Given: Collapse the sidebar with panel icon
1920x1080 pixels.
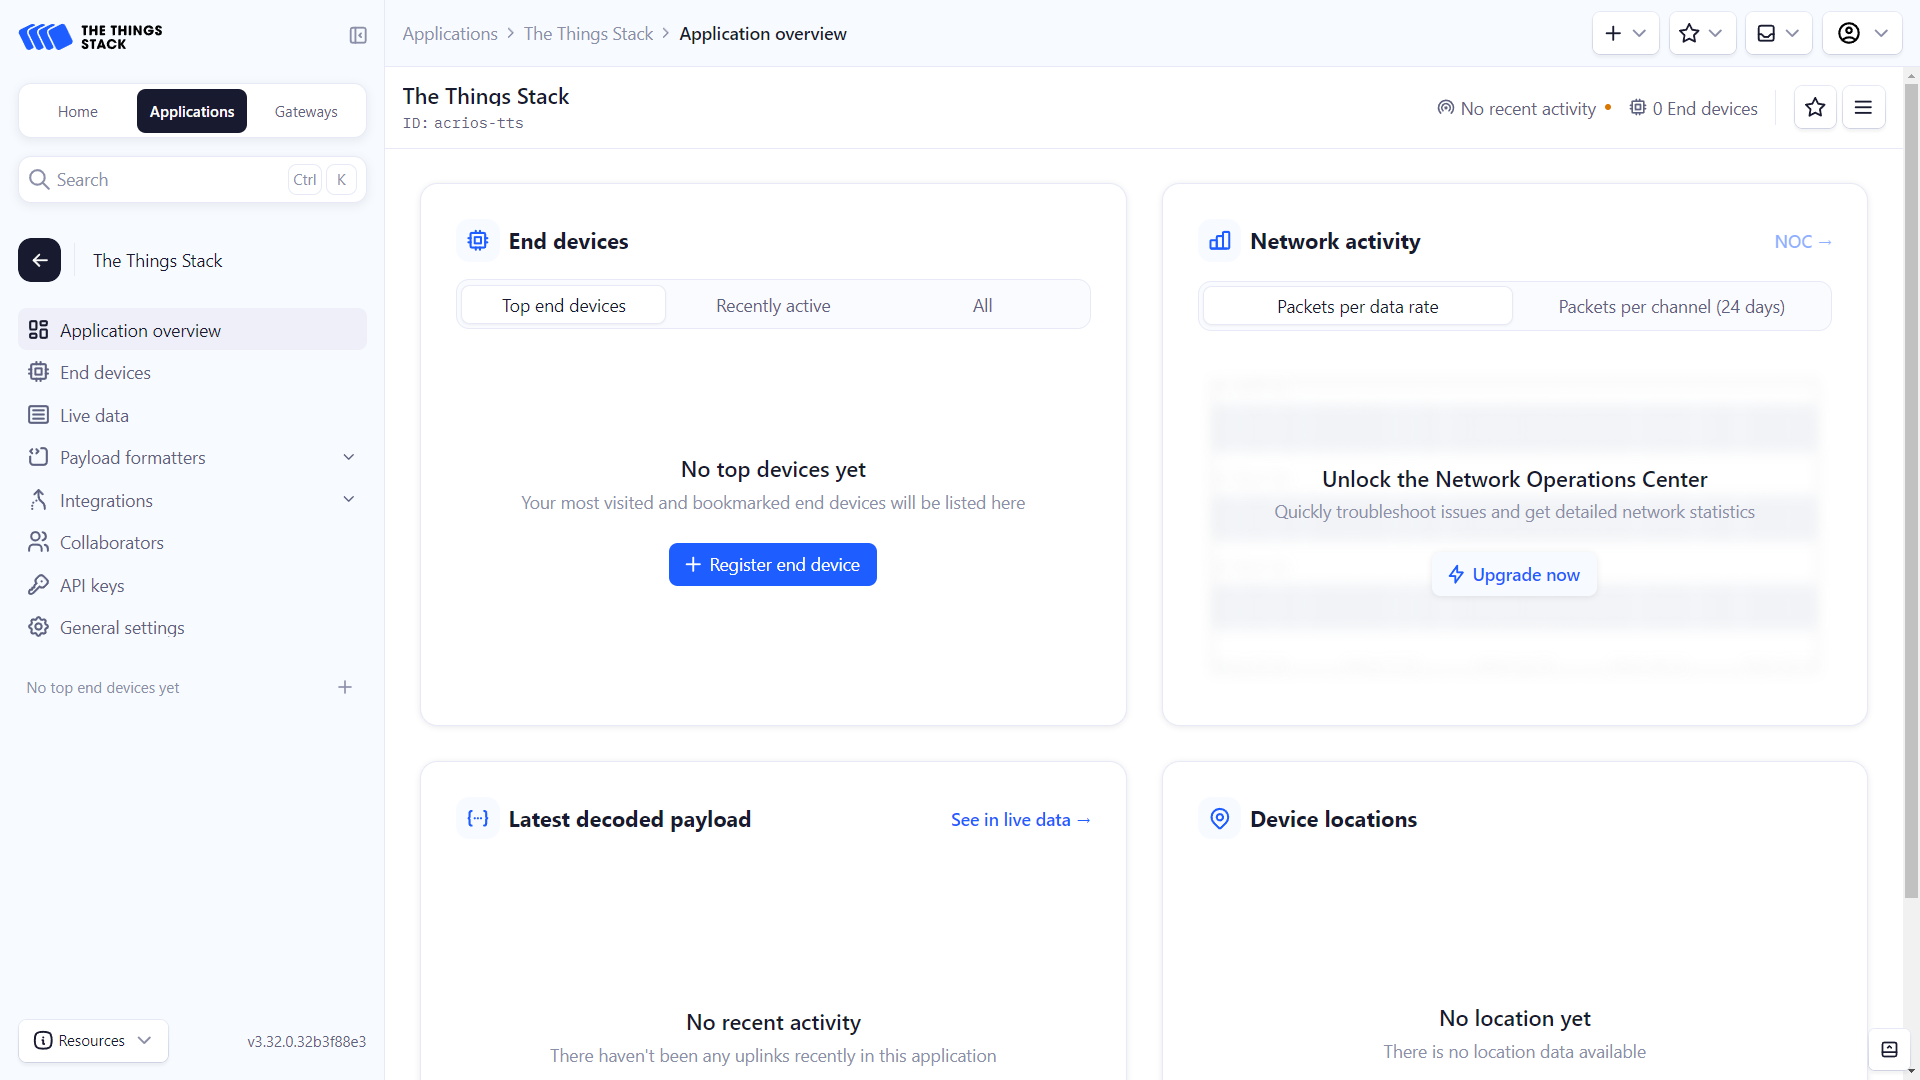Looking at the screenshot, I should point(358,35).
